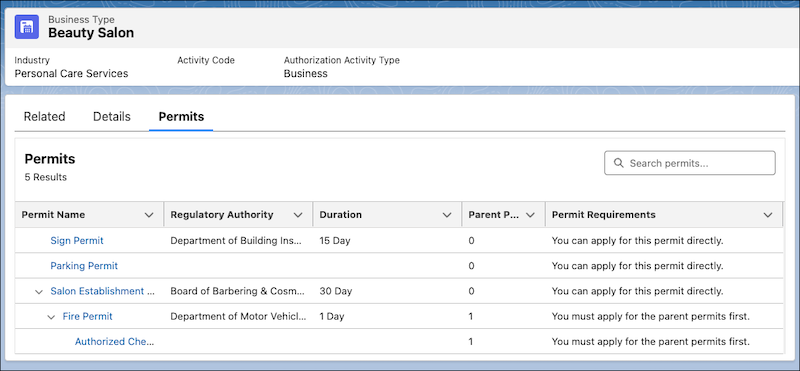This screenshot has width=800, height=371.
Task: Click the Personal Care Services industry value
Action: tap(71, 73)
